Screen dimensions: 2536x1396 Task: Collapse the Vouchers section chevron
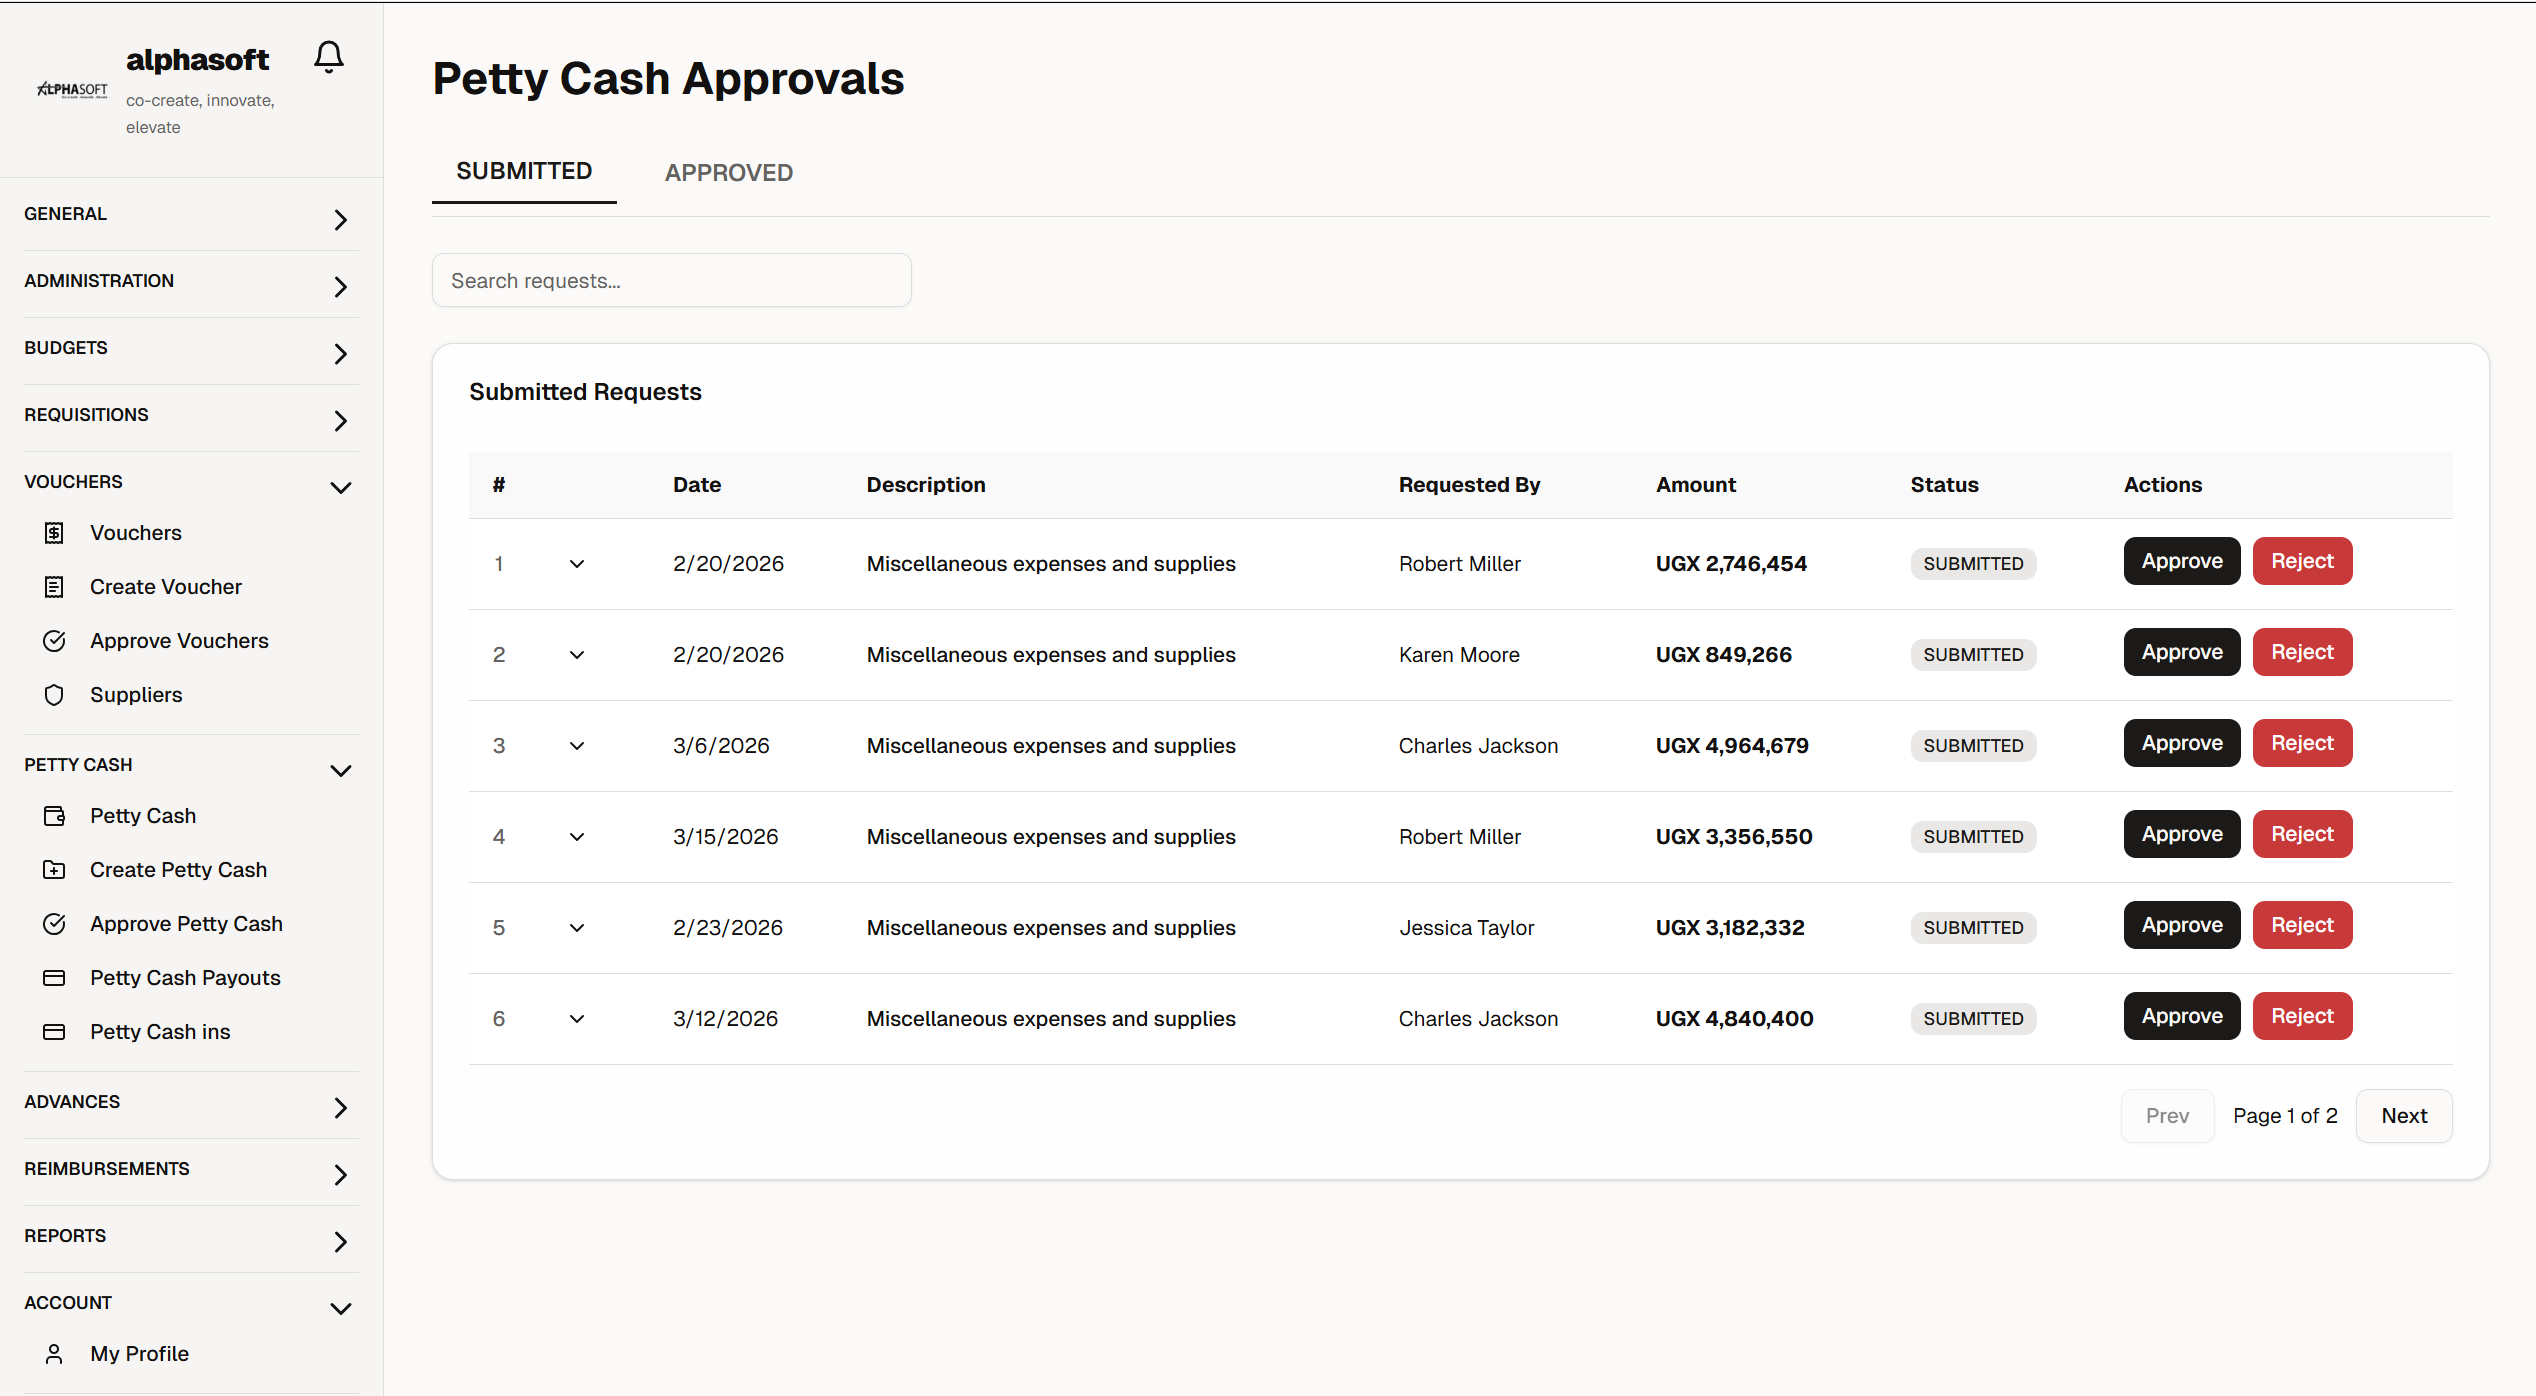(x=340, y=487)
